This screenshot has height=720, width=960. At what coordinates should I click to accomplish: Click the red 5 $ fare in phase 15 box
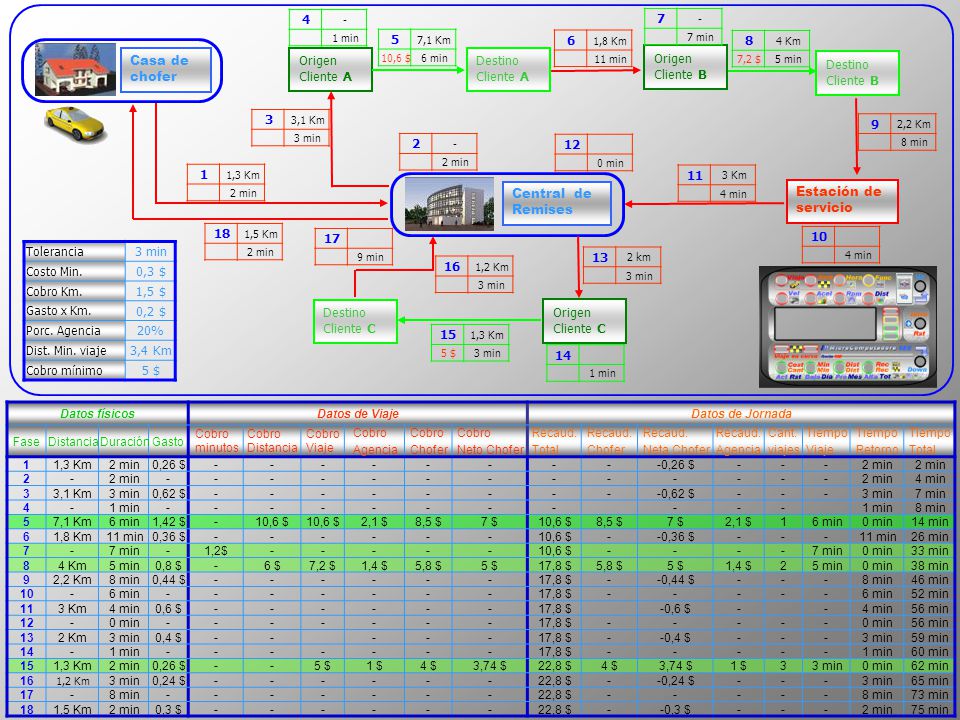click(448, 353)
